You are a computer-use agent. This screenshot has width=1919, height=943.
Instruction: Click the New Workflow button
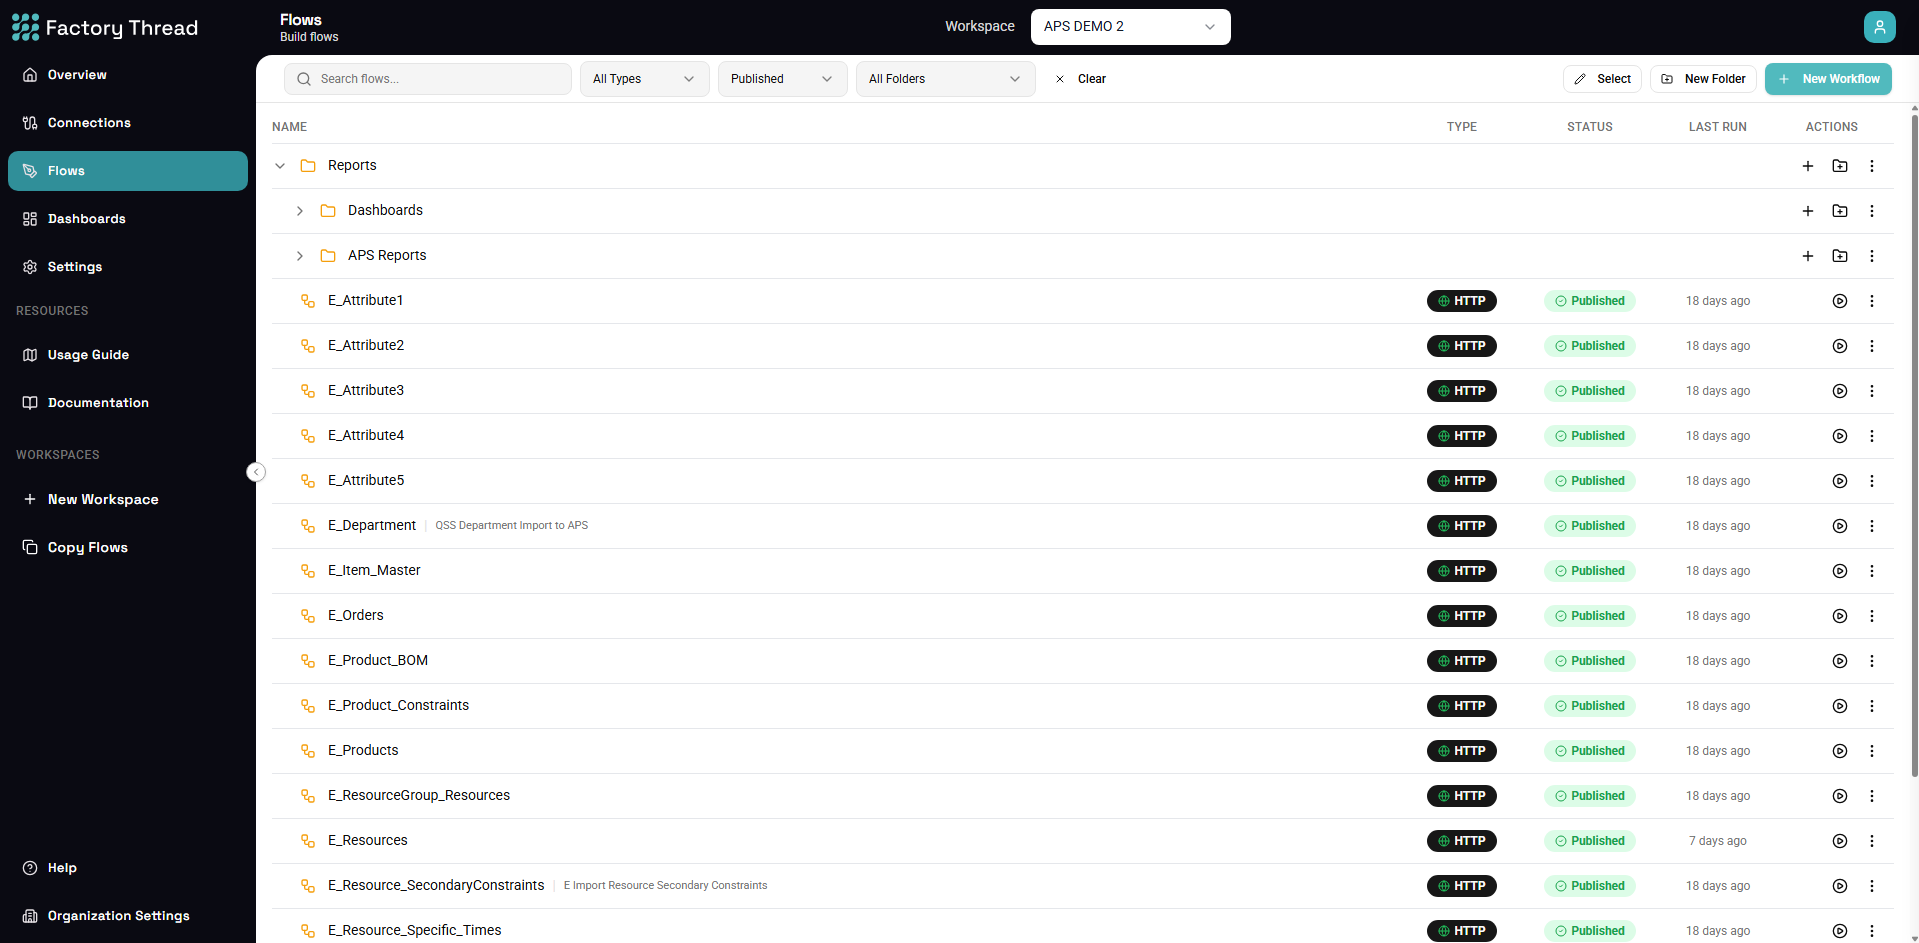click(x=1828, y=79)
